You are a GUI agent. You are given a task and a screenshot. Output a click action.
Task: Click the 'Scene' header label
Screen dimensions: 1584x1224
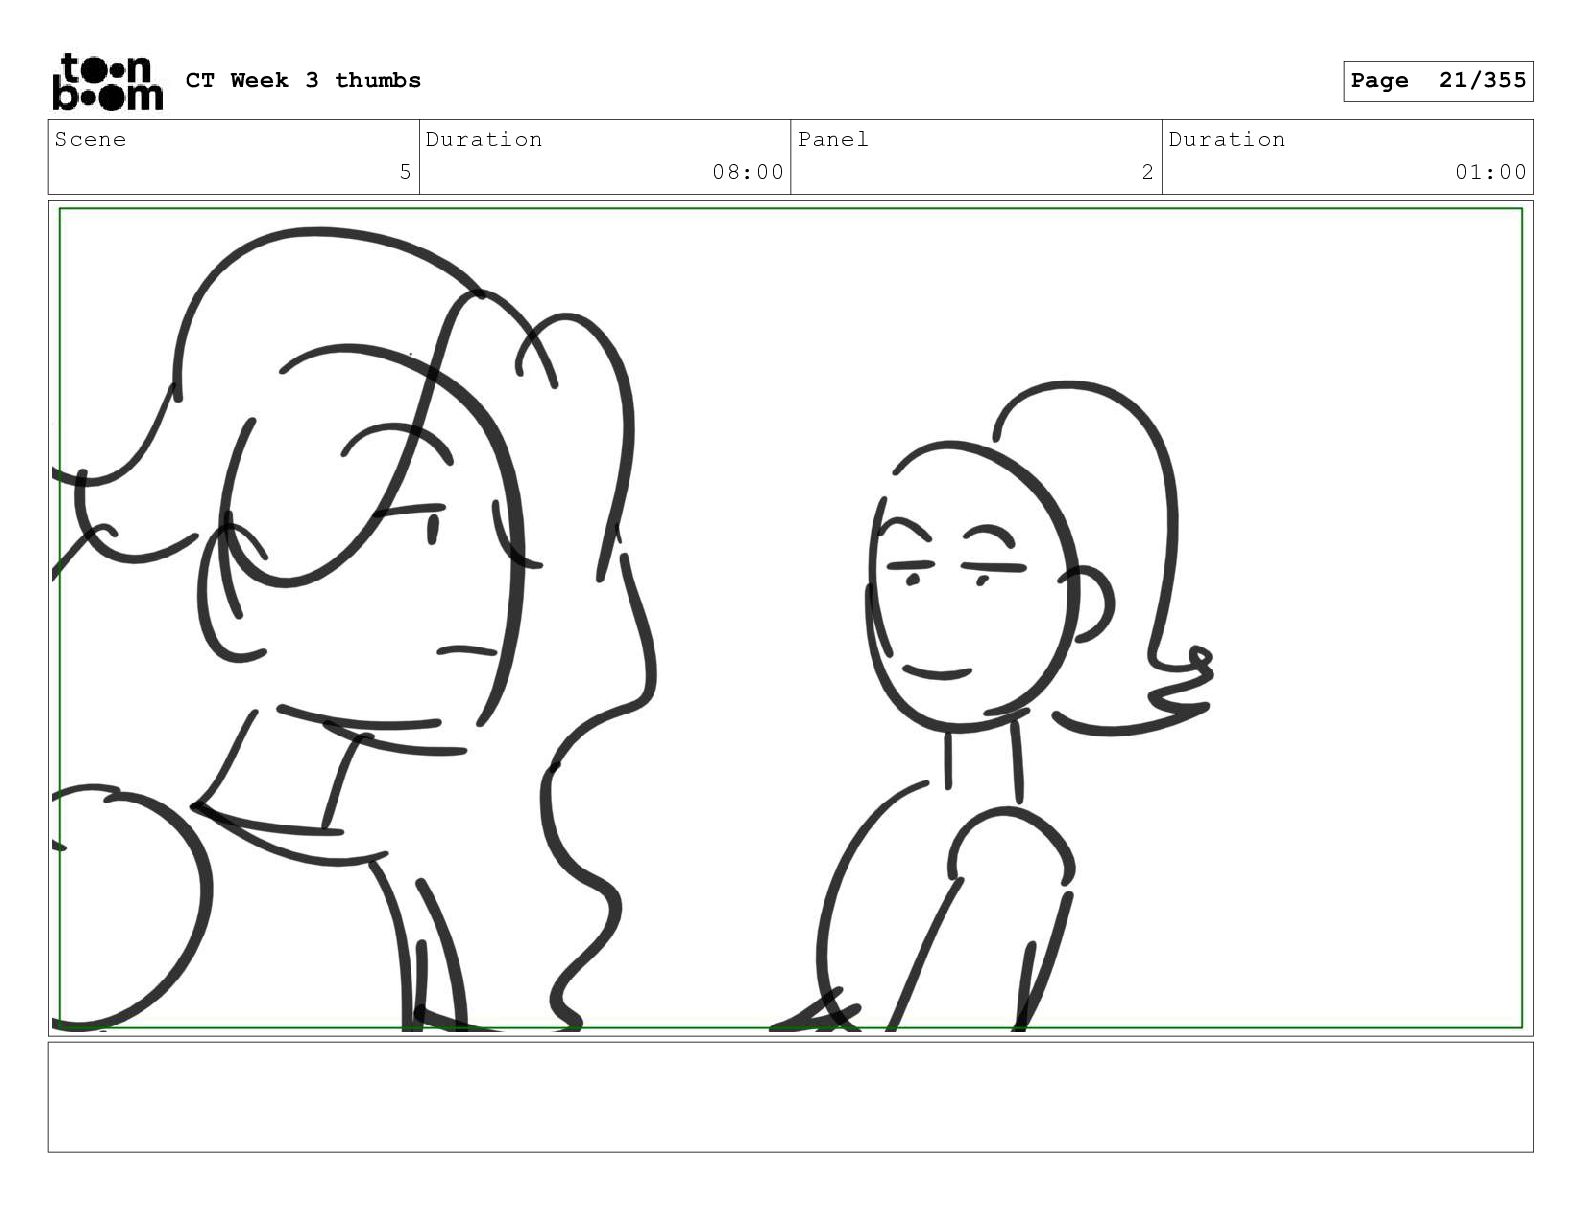coord(90,140)
